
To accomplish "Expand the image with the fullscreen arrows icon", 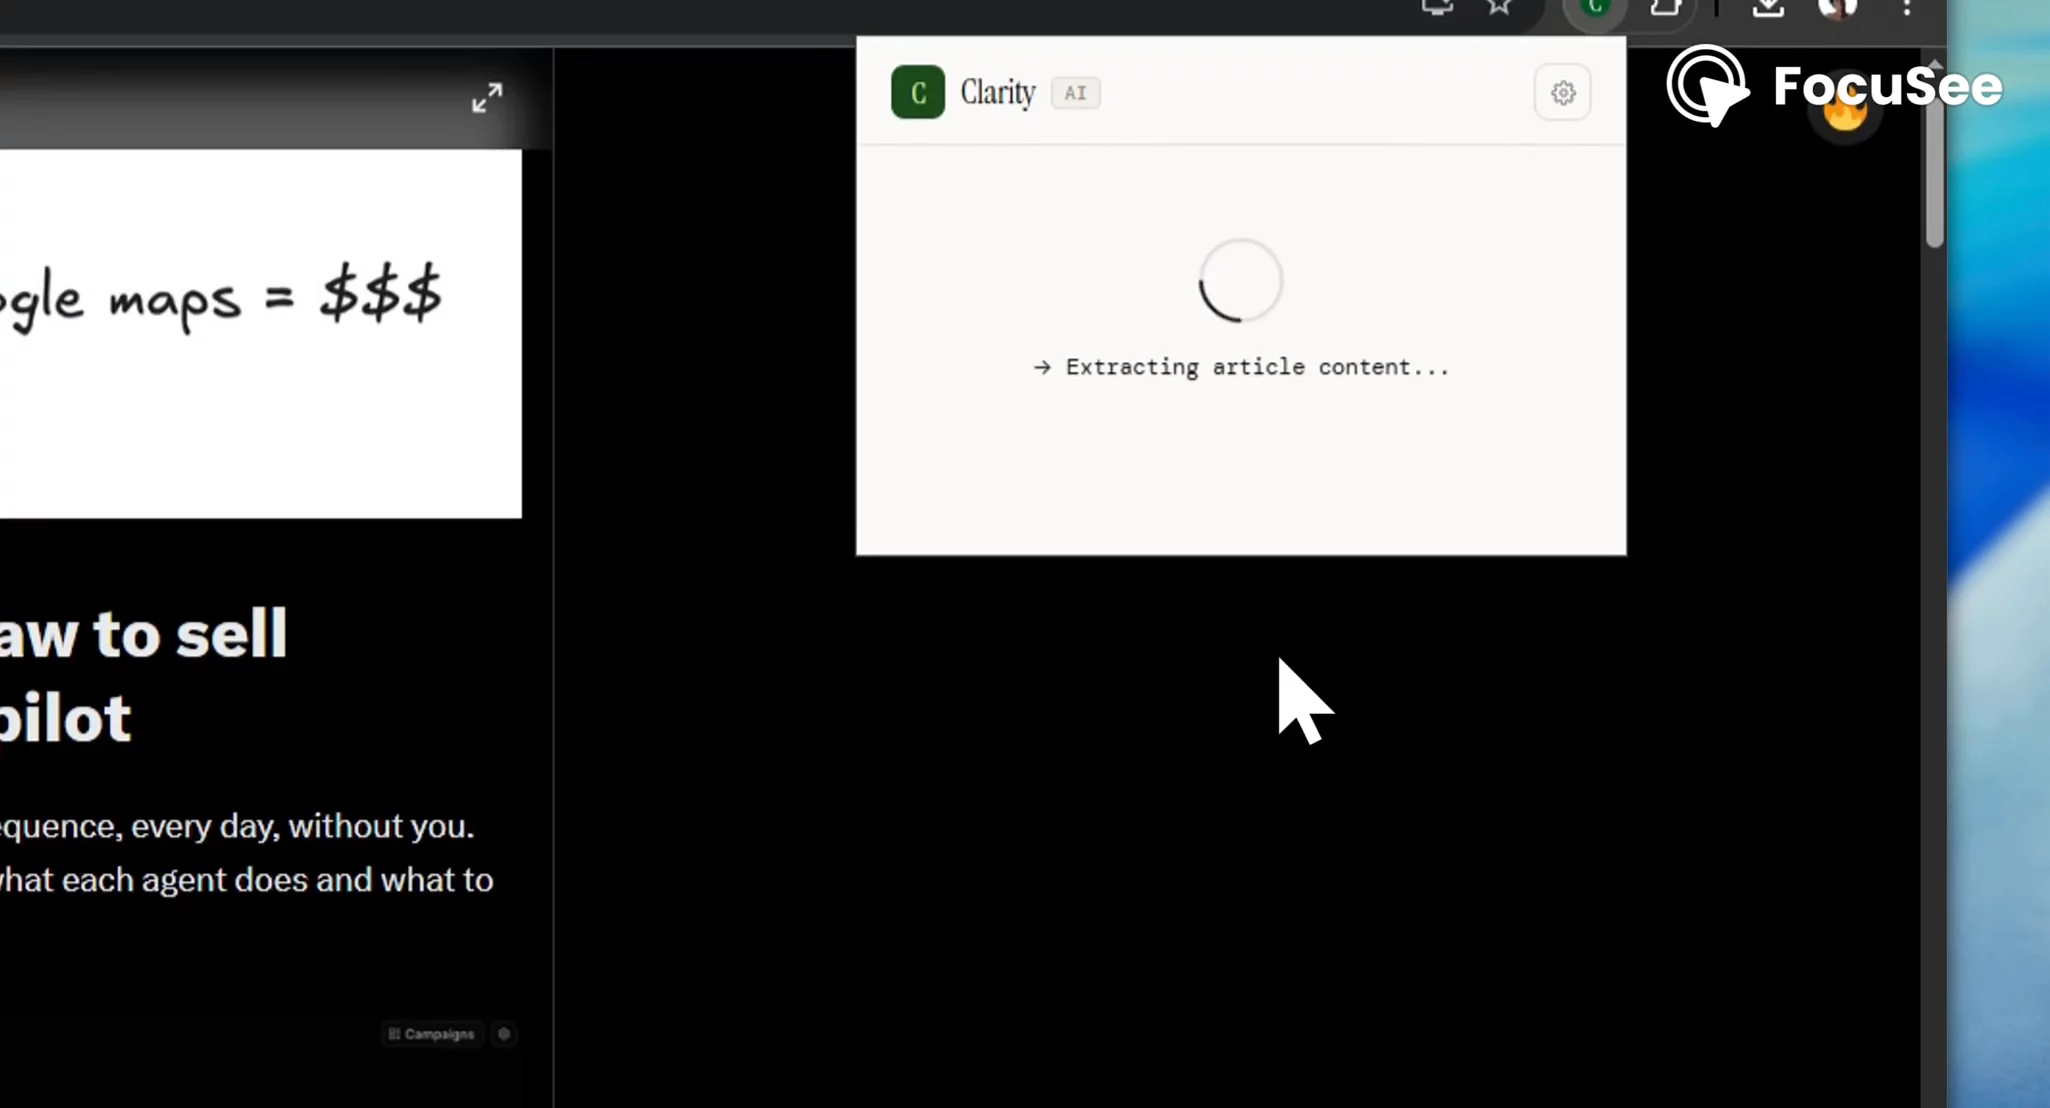I will (487, 97).
